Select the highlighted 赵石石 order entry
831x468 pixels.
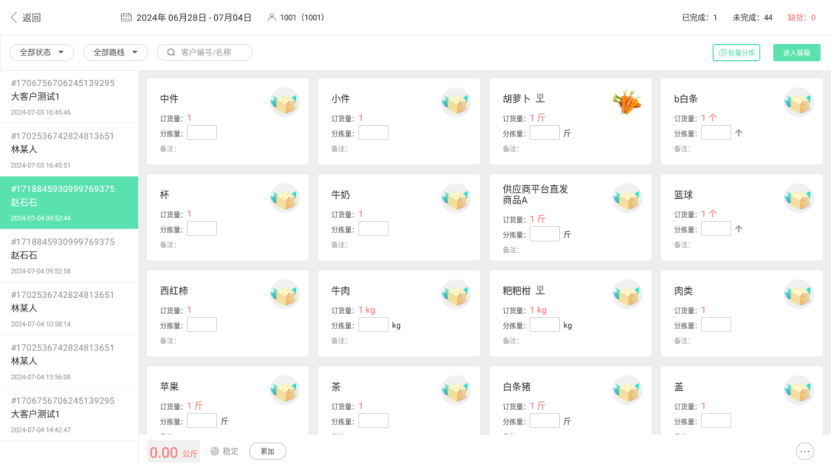[69, 203]
